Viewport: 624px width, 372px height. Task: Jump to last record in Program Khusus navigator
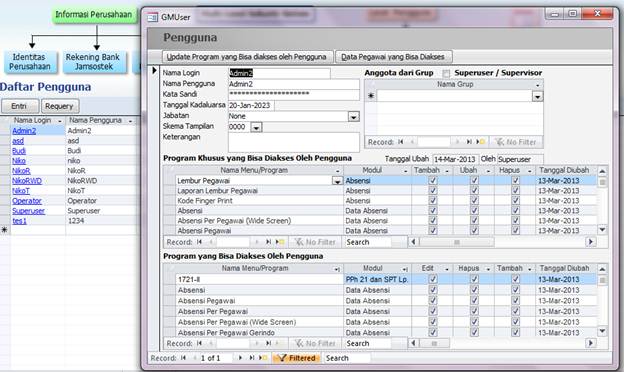coord(269,242)
